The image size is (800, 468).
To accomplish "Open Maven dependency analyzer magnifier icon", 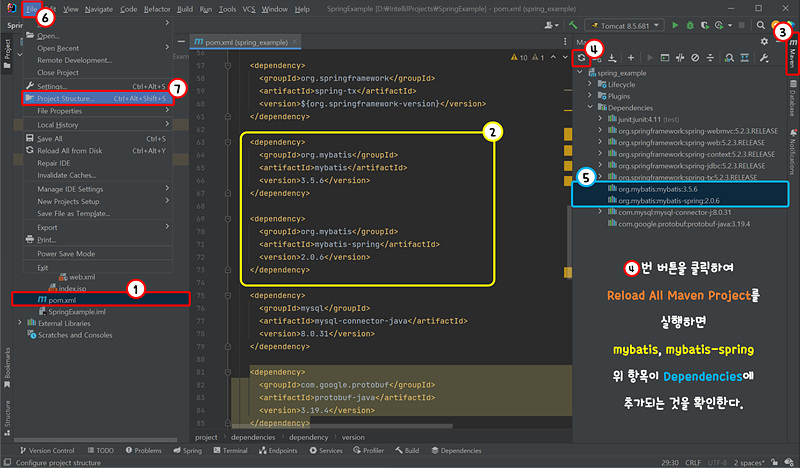I will pos(729,58).
